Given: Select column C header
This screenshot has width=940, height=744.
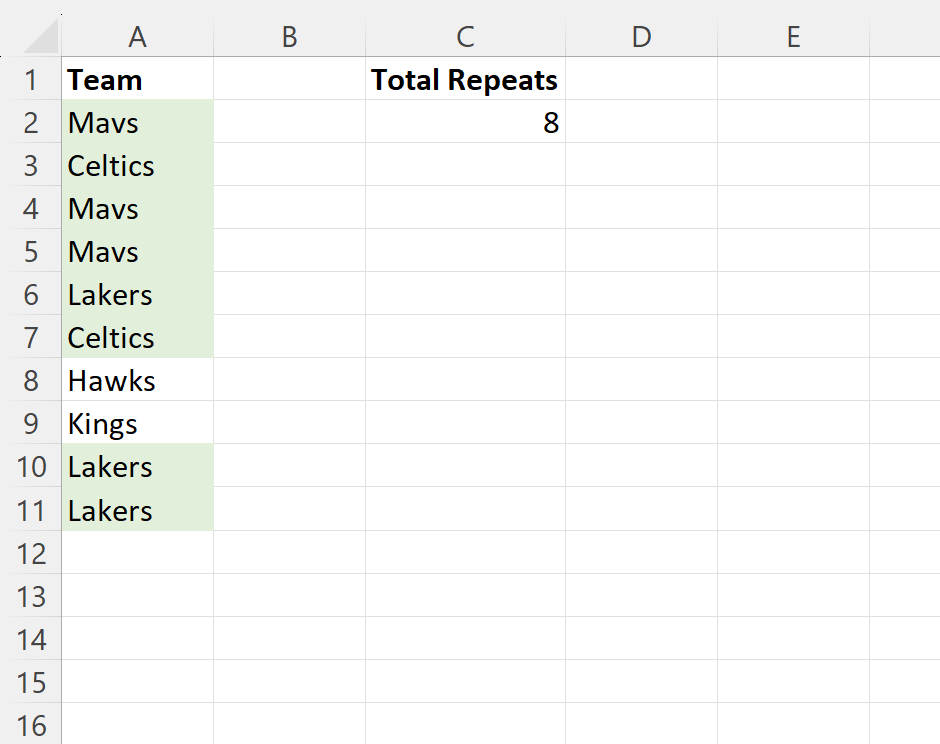Looking at the screenshot, I should point(465,37).
